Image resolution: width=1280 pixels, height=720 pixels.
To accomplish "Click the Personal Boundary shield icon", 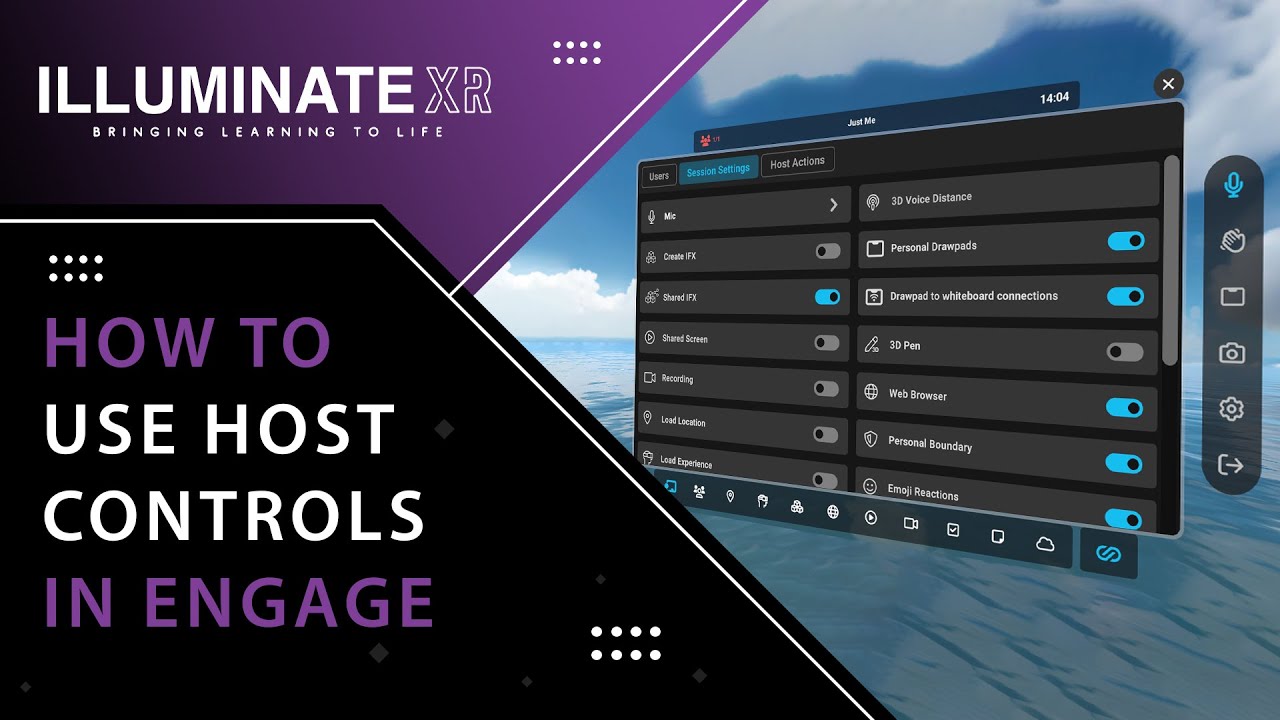I will point(871,440).
